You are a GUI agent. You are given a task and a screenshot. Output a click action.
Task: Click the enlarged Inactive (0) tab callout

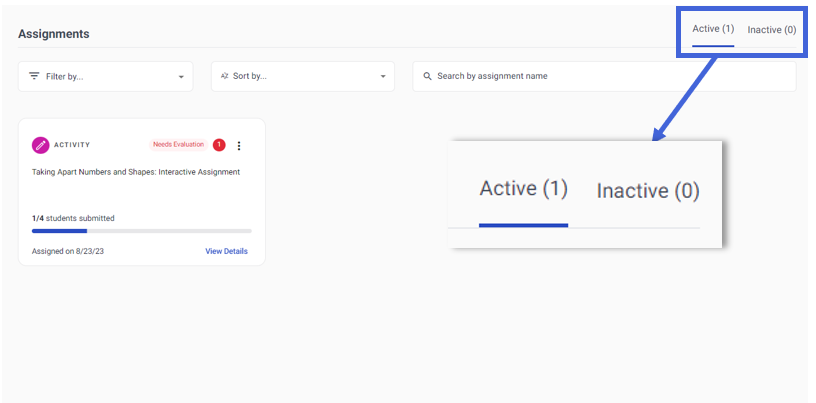click(648, 191)
